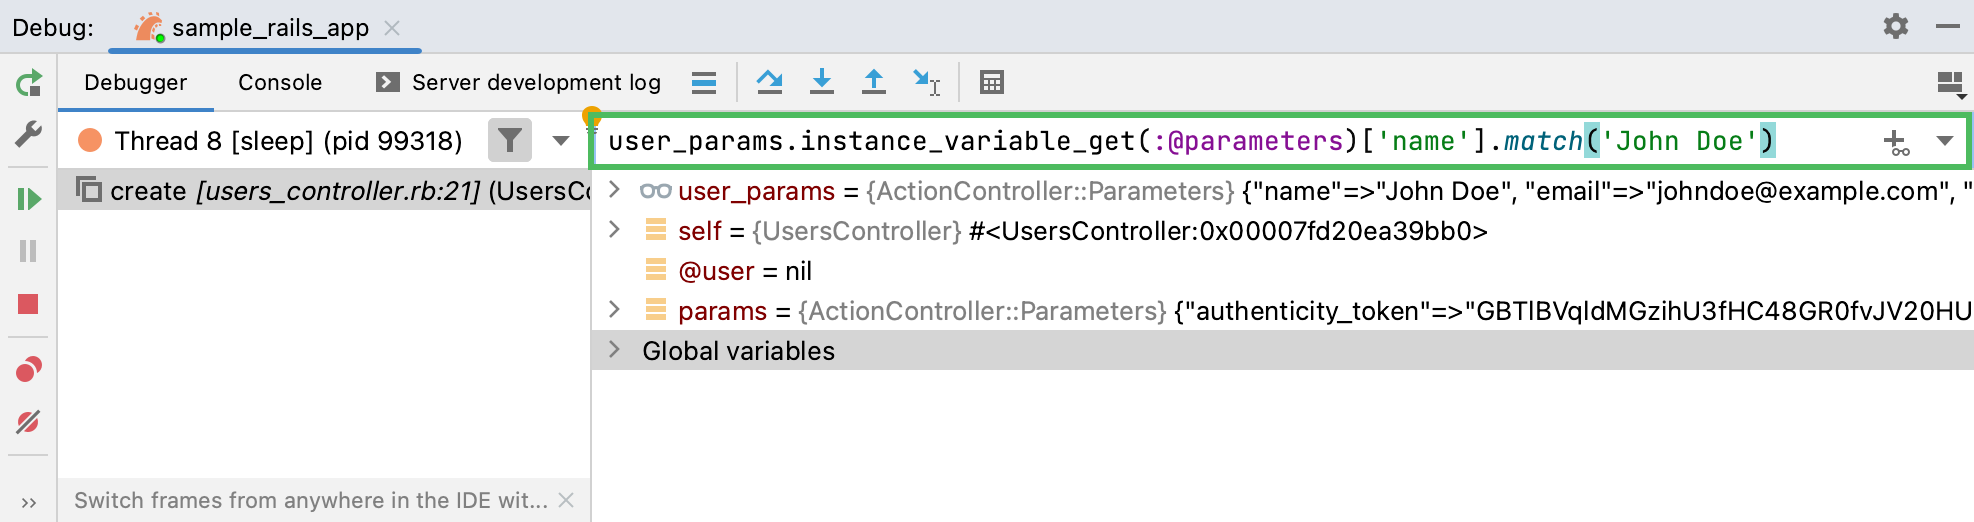Viewport: 1974px width, 522px height.
Task: Click the Rerun debug session icon
Action: click(29, 83)
